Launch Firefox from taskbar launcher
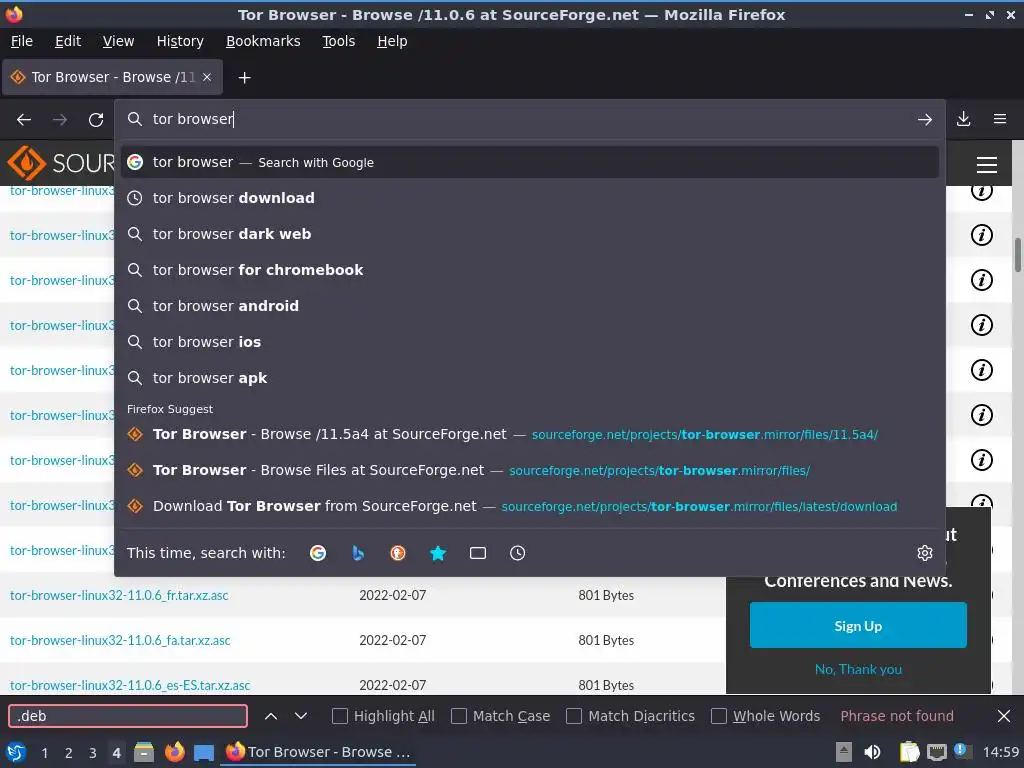 point(174,752)
